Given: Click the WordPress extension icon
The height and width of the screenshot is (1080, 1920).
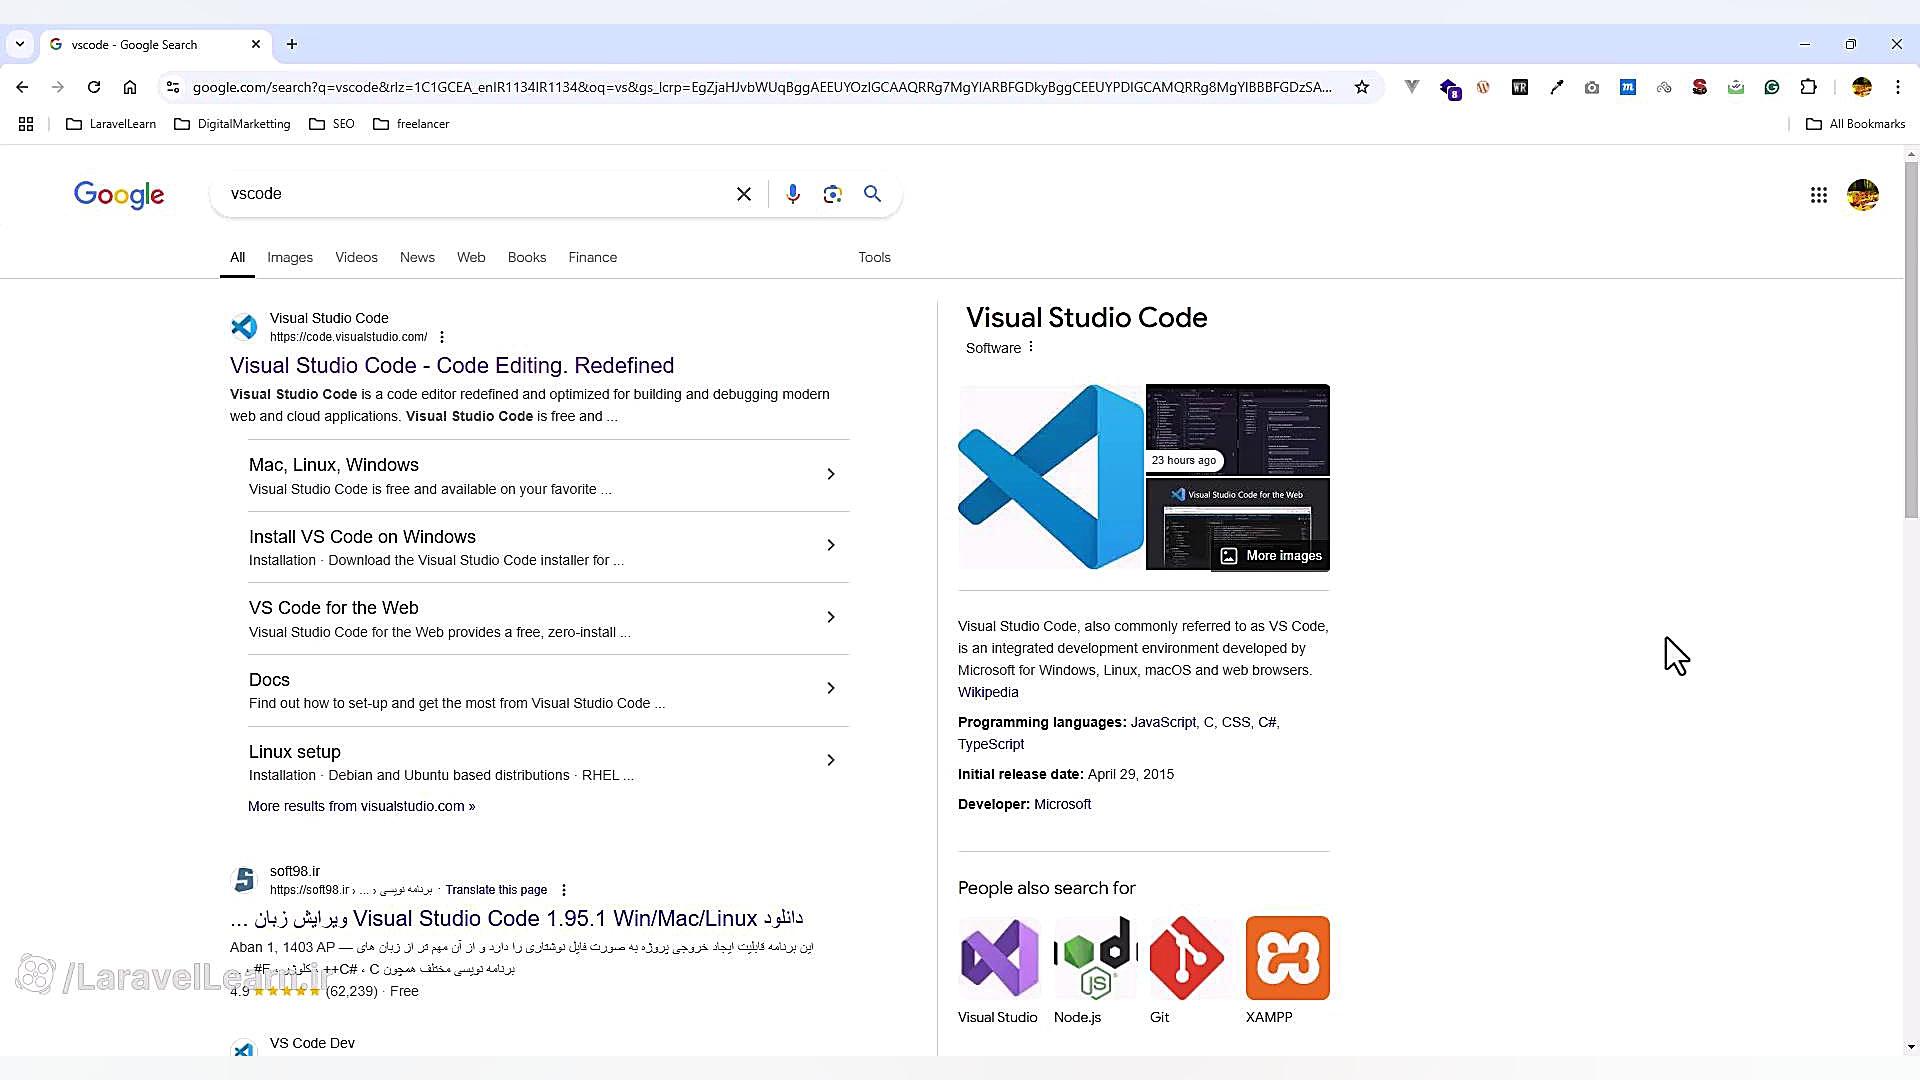Looking at the screenshot, I should [x=1484, y=88].
